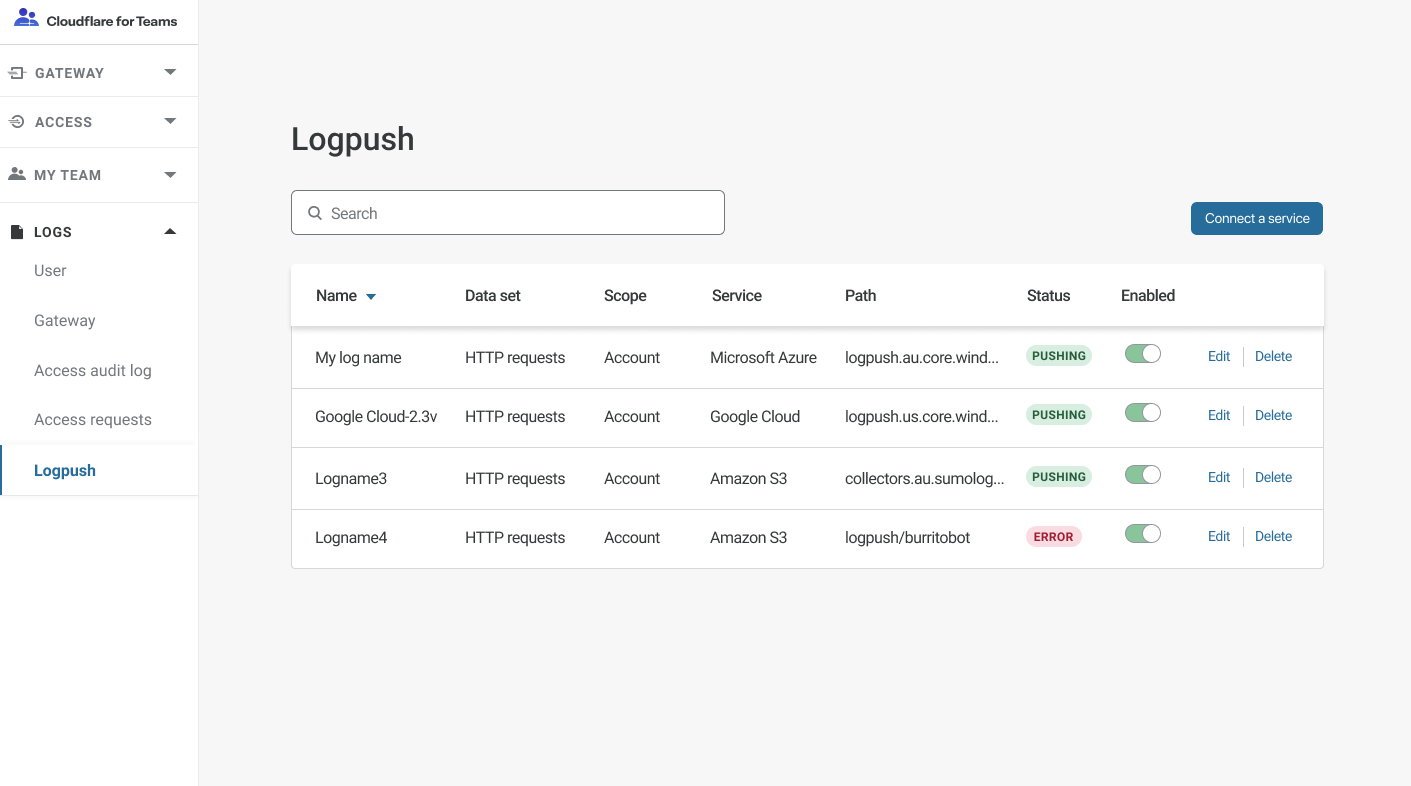Click the Logpush page heading

[x=353, y=139]
